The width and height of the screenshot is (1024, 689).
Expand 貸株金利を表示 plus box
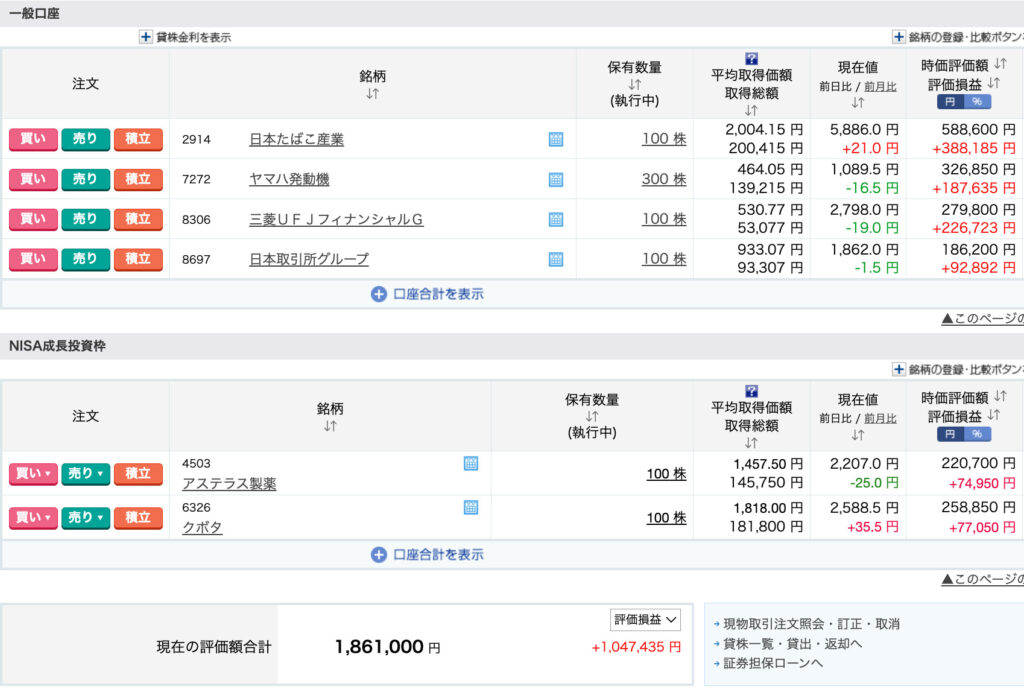146,37
